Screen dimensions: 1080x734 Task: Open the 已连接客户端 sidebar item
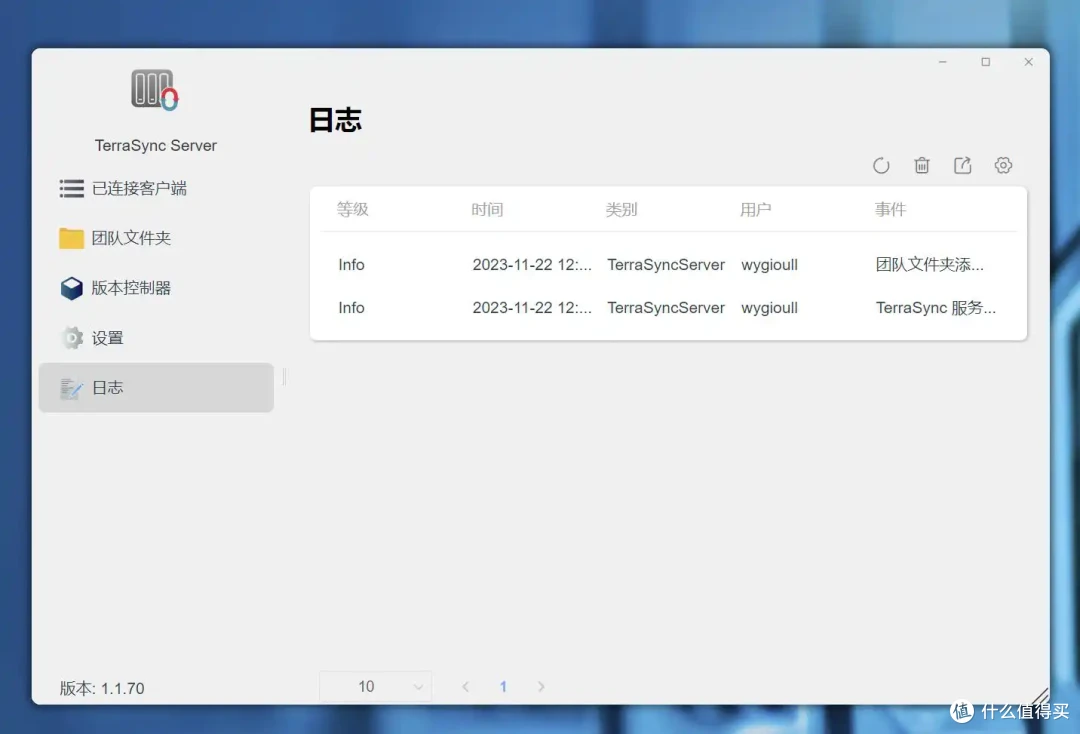pyautogui.click(x=156, y=188)
